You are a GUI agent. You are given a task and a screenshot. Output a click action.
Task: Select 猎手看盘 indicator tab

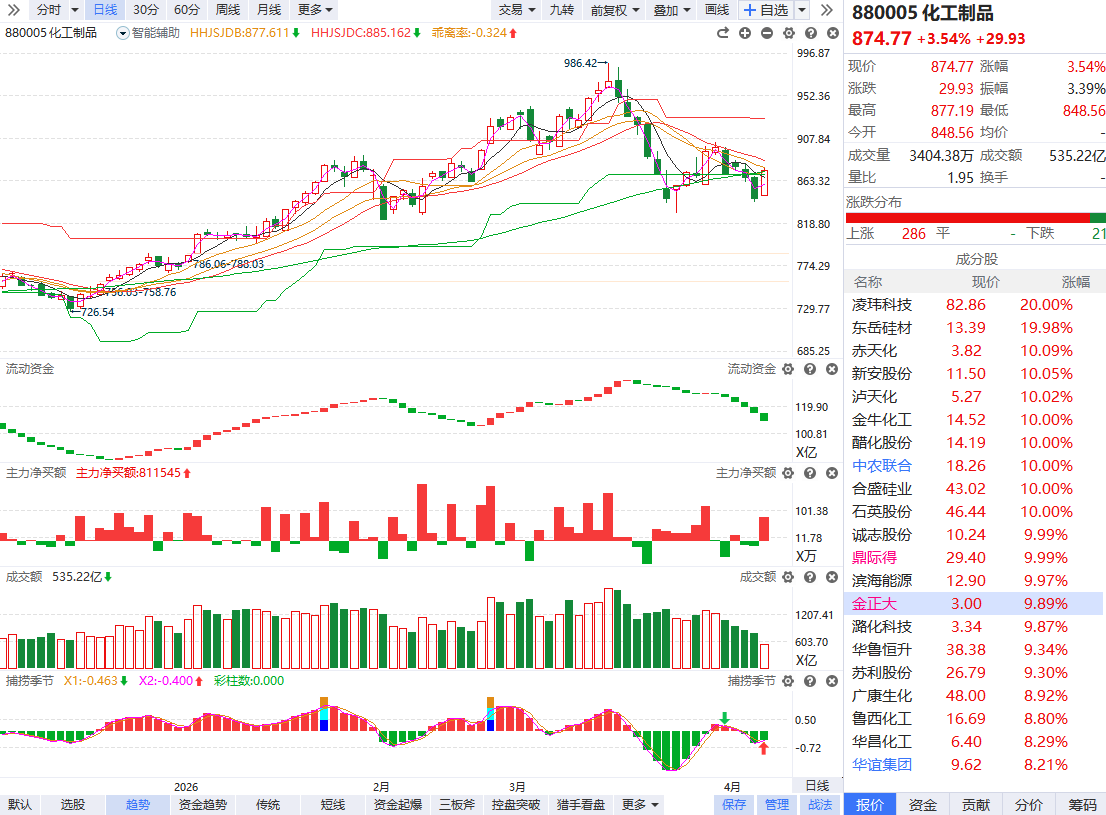(x=581, y=805)
